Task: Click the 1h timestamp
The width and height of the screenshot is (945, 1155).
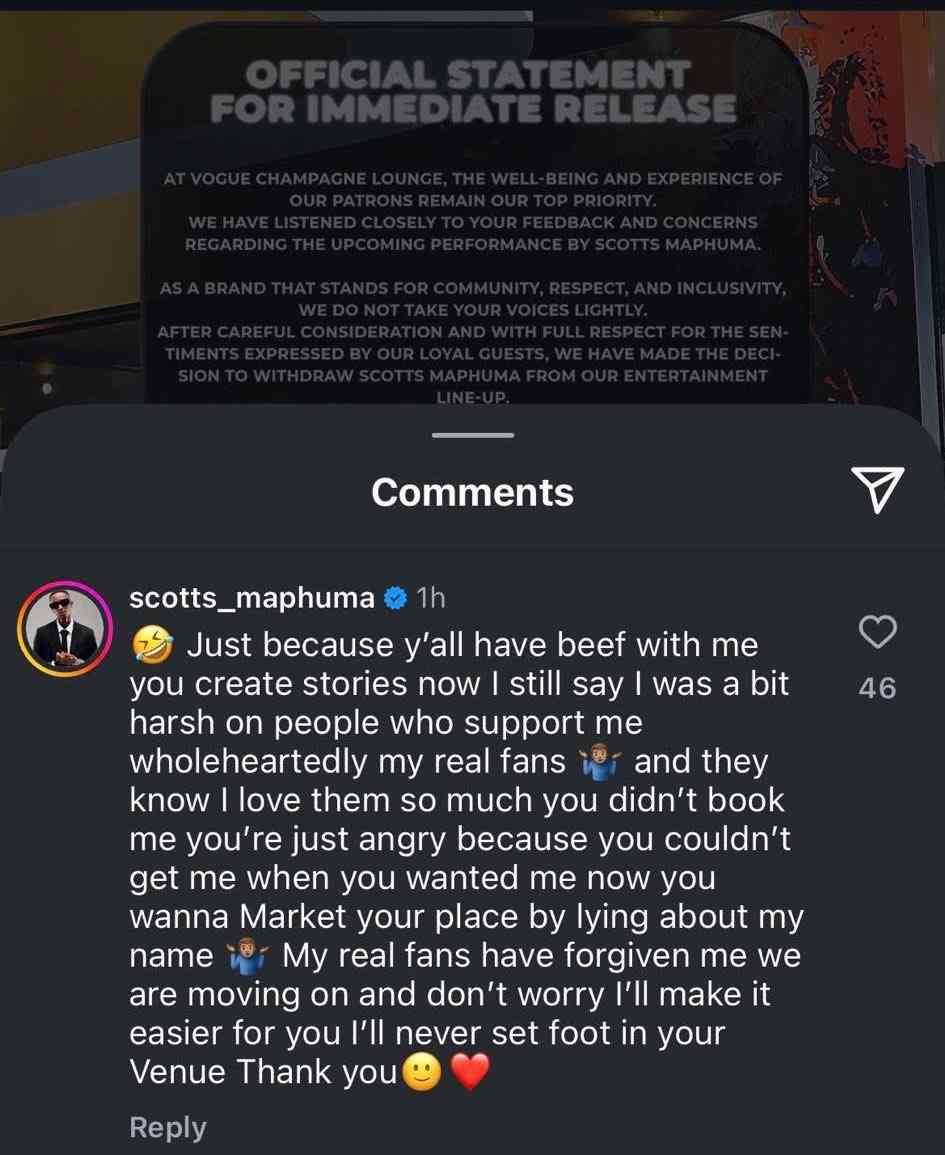Action: [431, 597]
